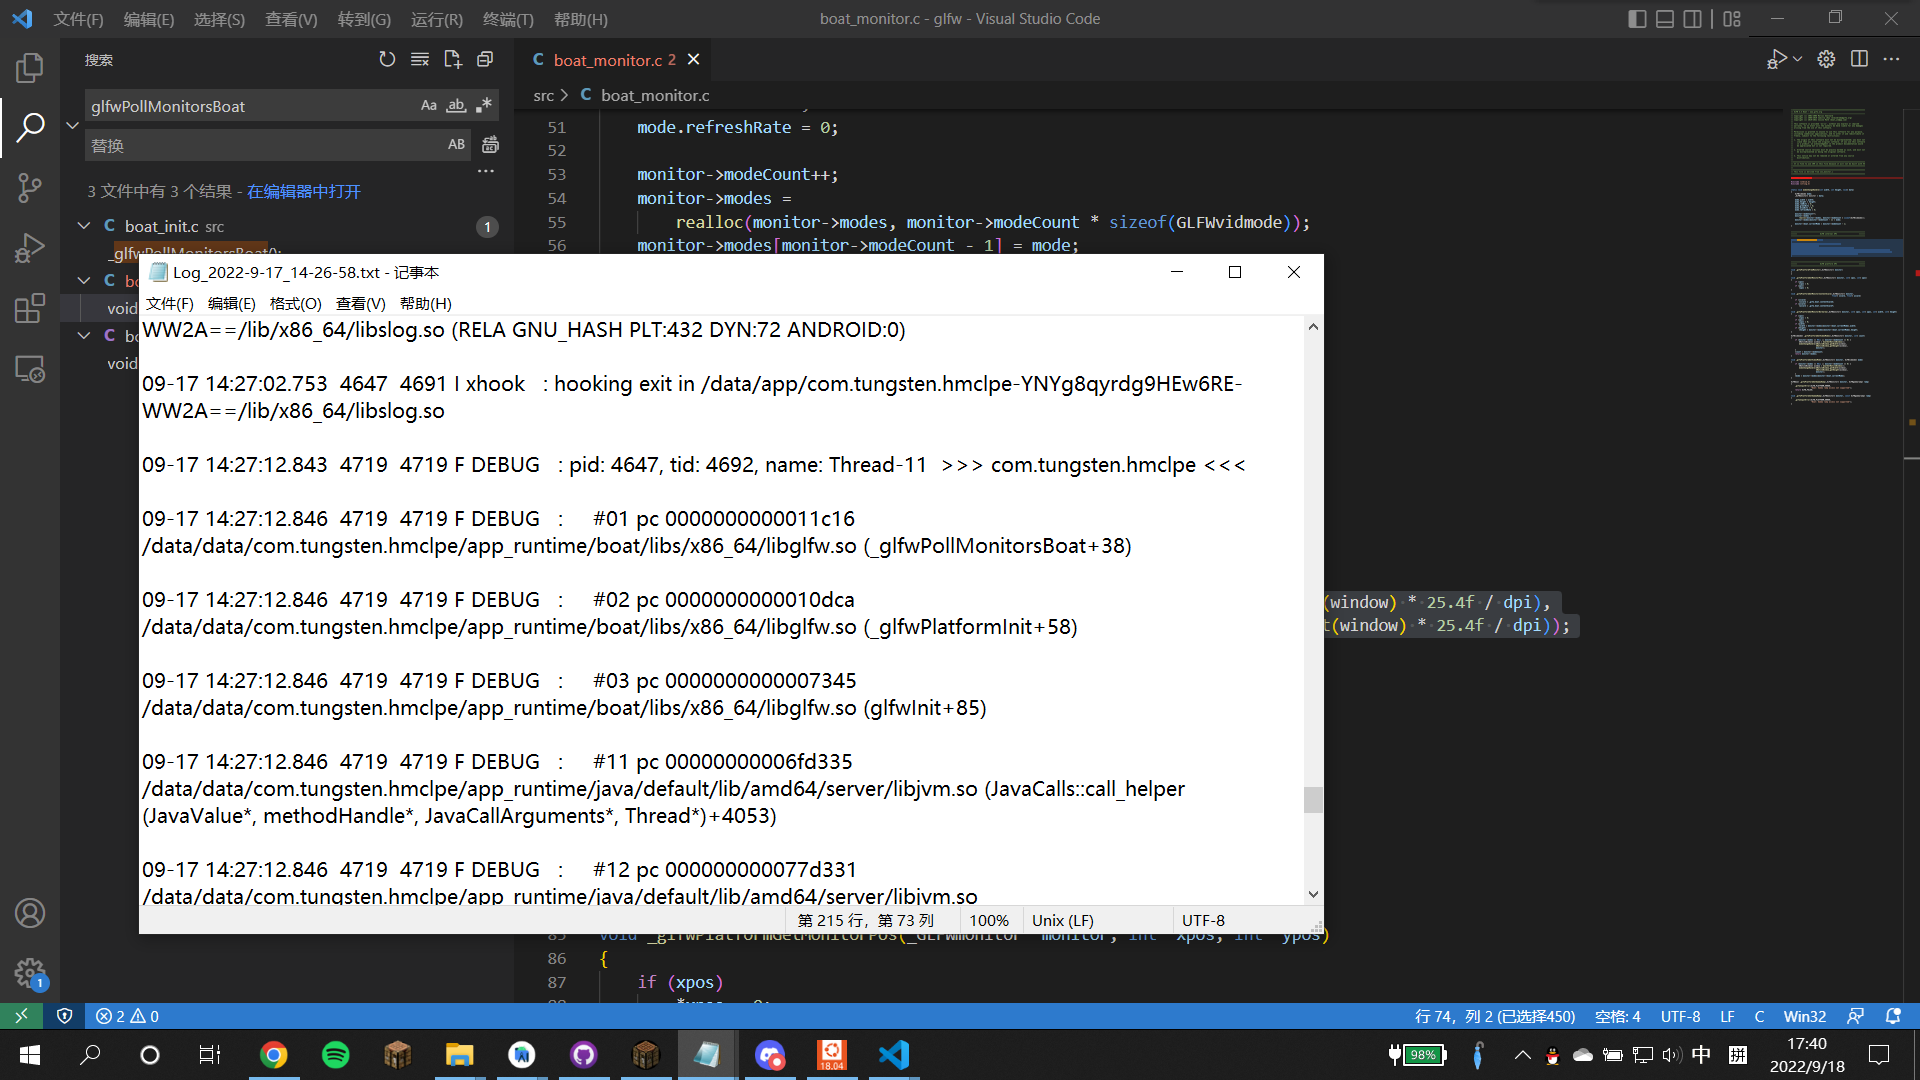Expand the run button dropdown arrow

click(1797, 59)
